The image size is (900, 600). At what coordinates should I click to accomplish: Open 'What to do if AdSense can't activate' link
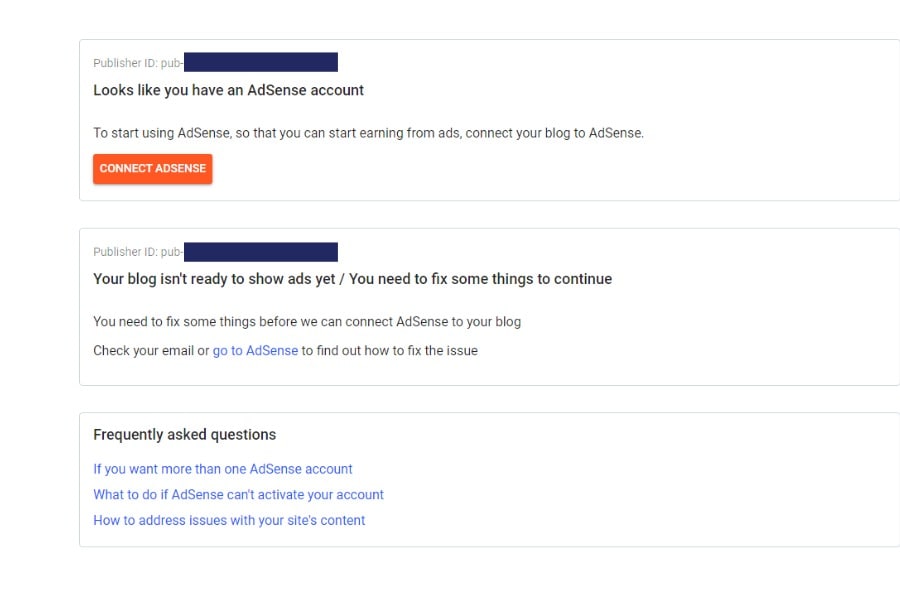[x=238, y=494]
